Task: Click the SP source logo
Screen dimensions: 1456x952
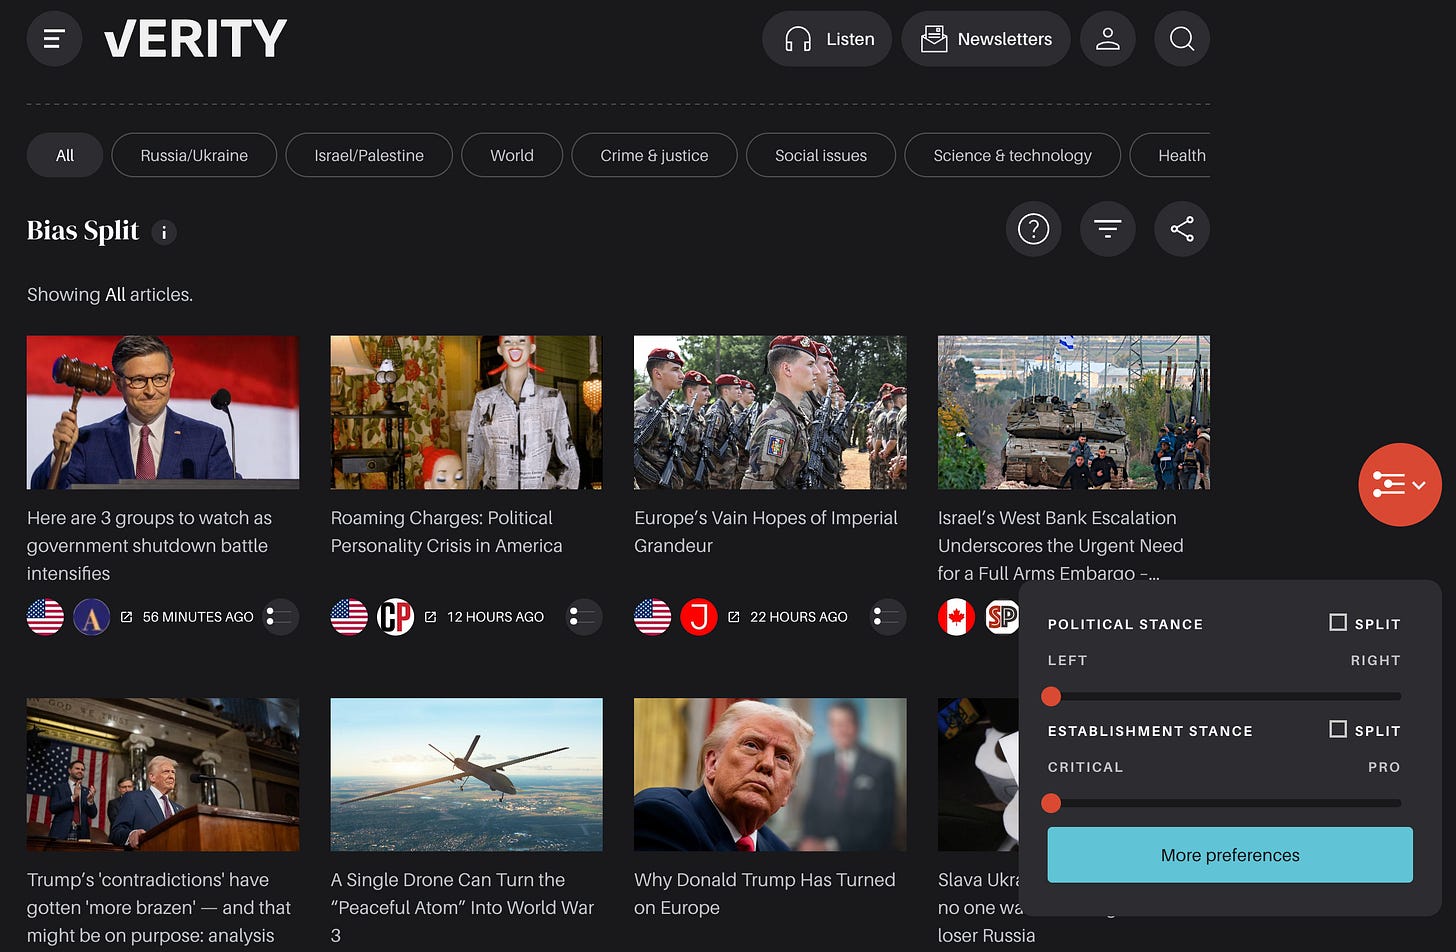Action: click(x=1002, y=617)
